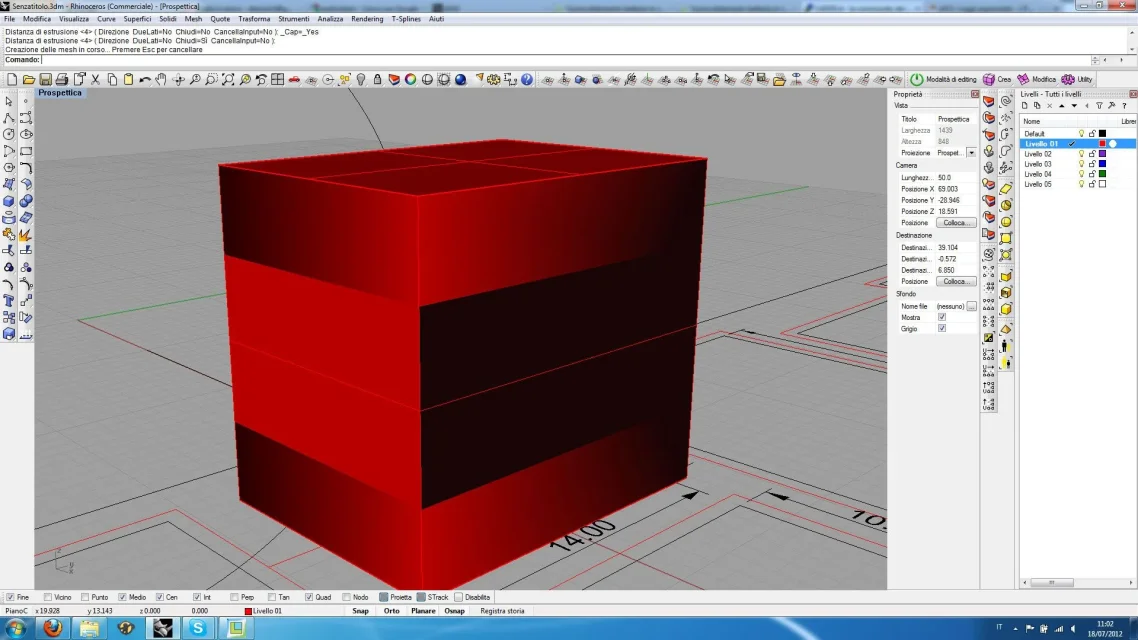The height and width of the screenshot is (640, 1138).
Task: Toggle the Medio osnap checkbox
Action: [x=122, y=597]
